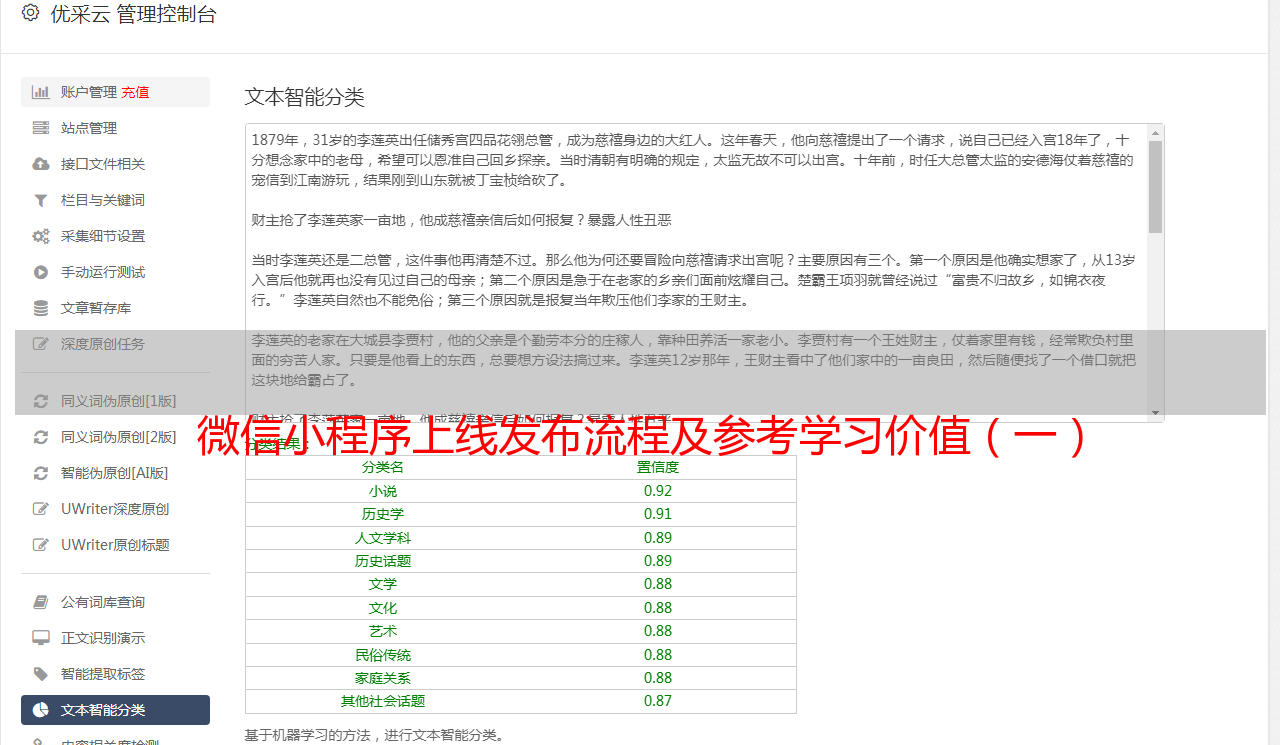Click the edit icon for UWriter原创标题
This screenshot has width=1280, height=745.
click(x=41, y=545)
